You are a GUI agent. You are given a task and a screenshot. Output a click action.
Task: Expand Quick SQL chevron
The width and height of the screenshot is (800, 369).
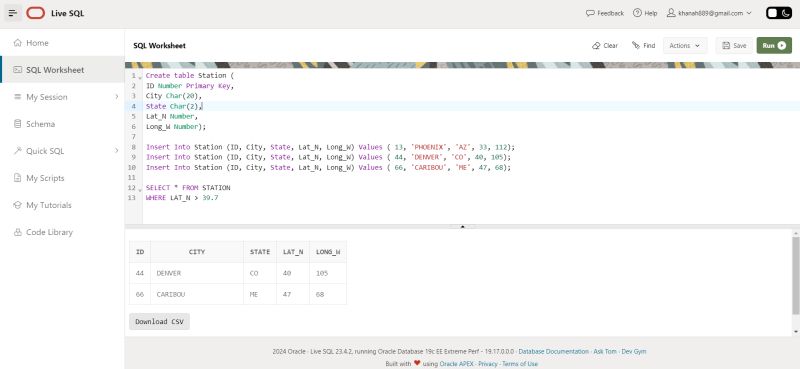[116, 151]
